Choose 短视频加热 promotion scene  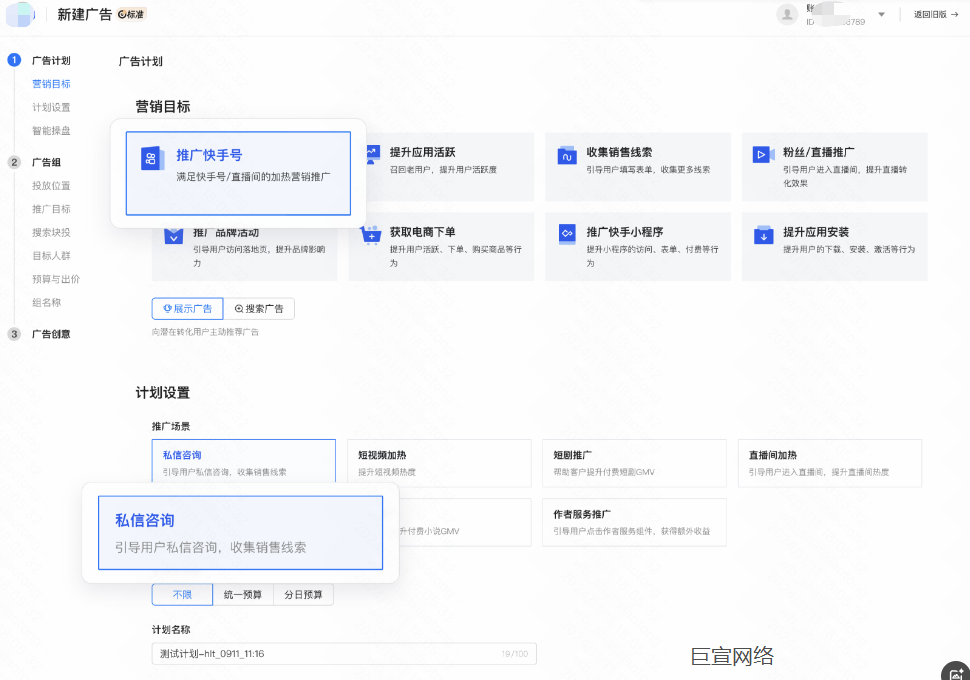point(439,463)
